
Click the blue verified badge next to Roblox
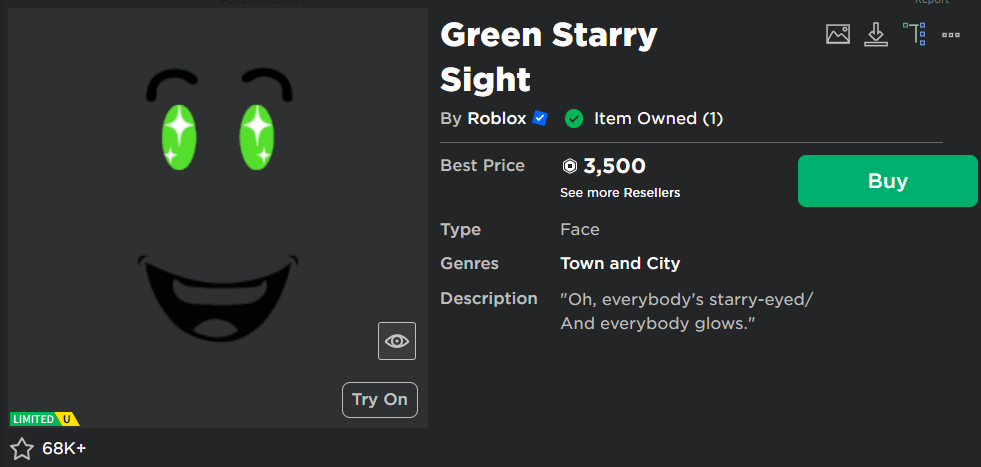tap(541, 118)
